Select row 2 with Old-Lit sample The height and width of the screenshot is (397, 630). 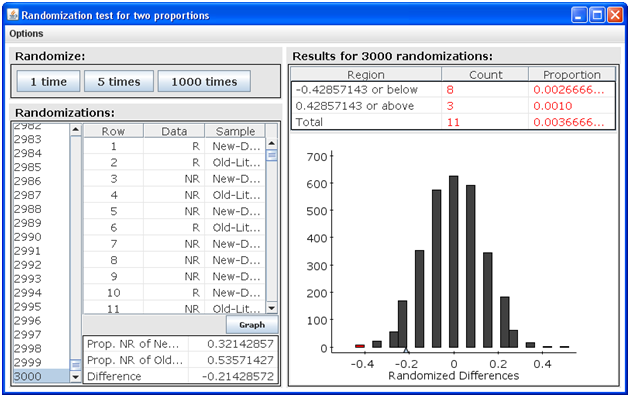[x=174, y=162]
